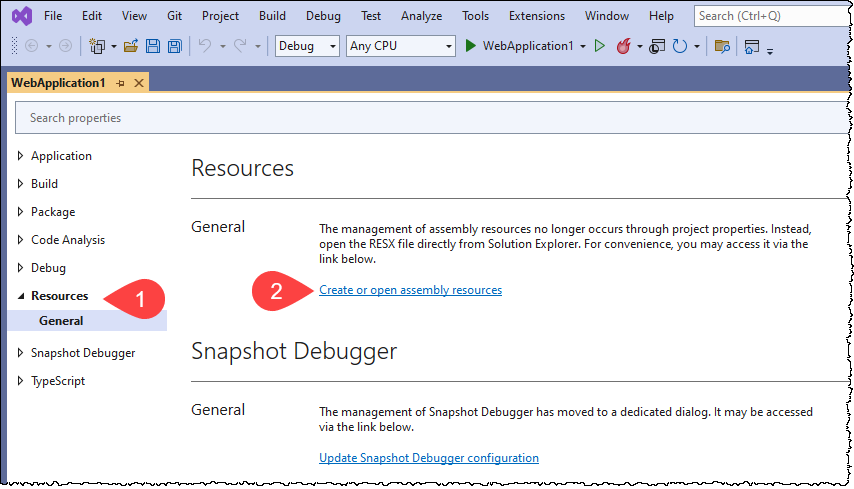Select General under Resources
The height and width of the screenshot is (489, 854).
coord(87,321)
